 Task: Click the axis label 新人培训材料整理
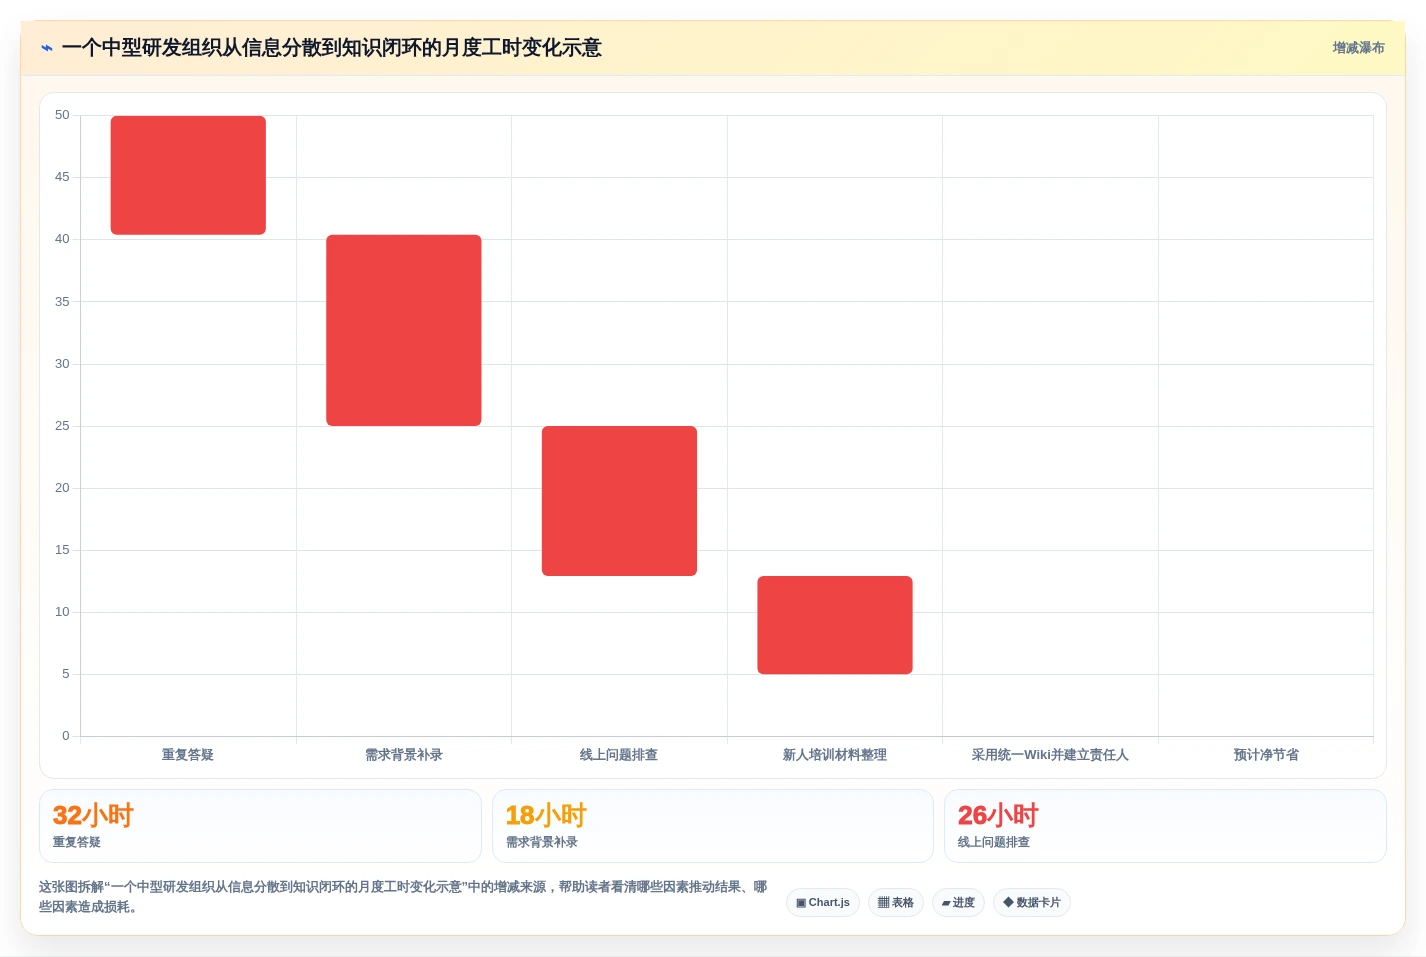tap(835, 755)
